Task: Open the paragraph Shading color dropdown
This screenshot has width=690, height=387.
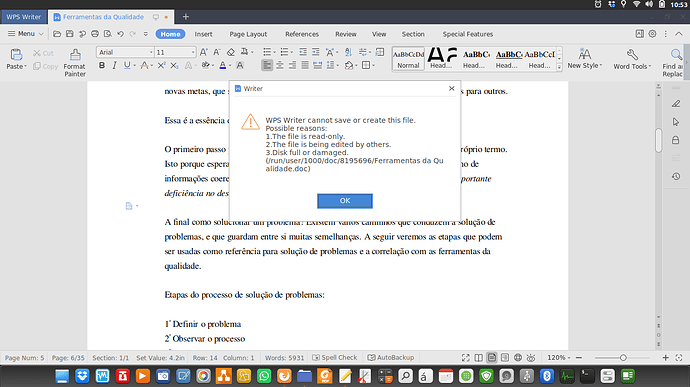Action: tap(356, 66)
